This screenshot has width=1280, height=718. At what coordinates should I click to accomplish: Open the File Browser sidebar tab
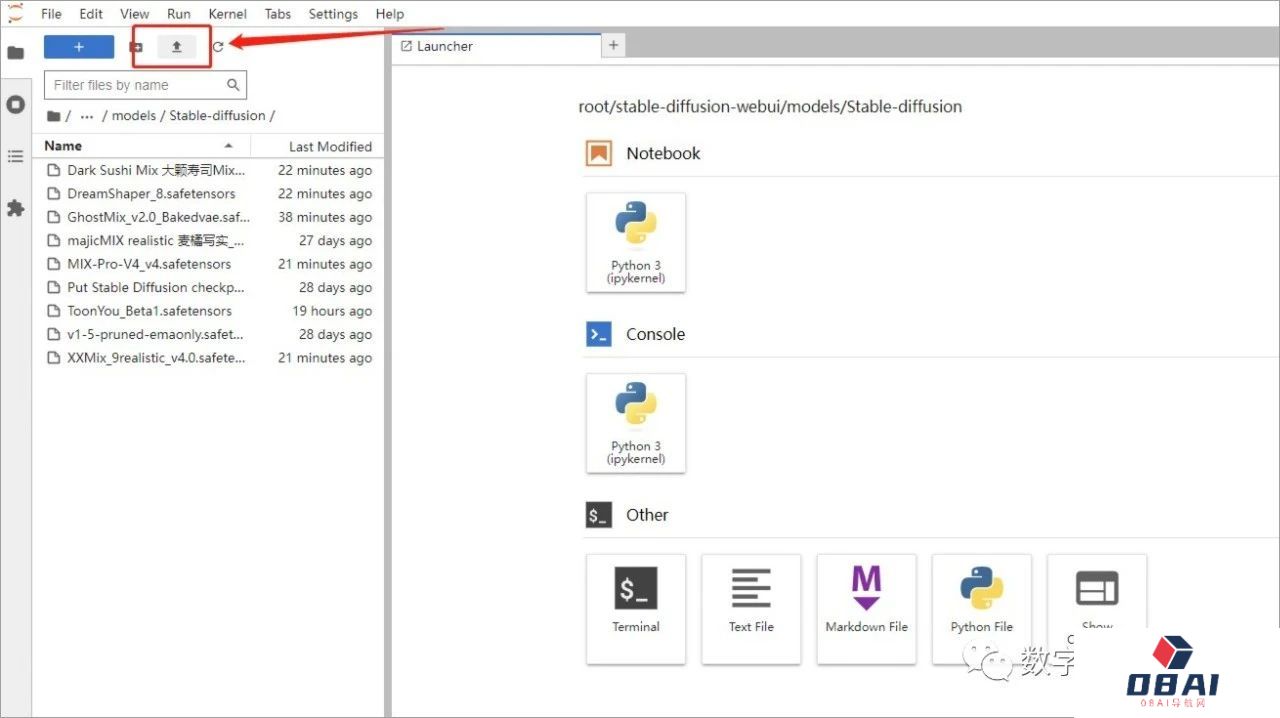coord(16,52)
